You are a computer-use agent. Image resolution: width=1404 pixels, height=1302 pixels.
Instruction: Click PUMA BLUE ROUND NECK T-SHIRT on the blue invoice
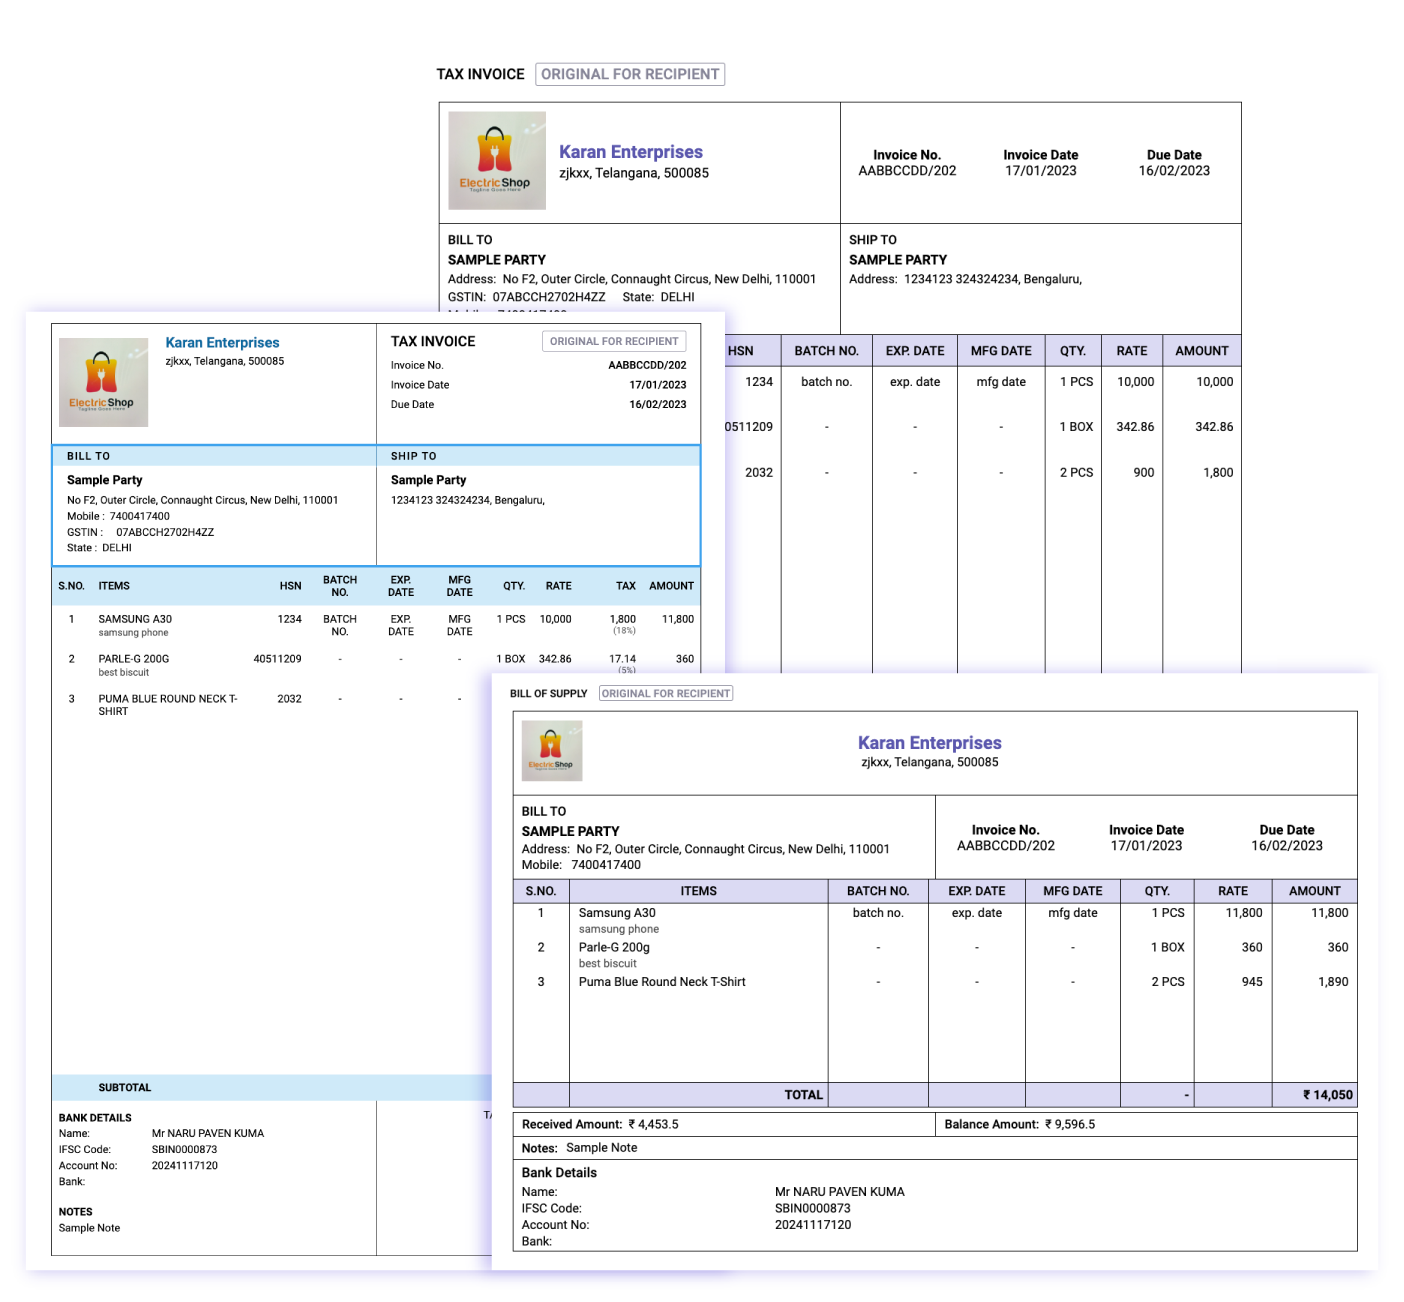tap(168, 705)
